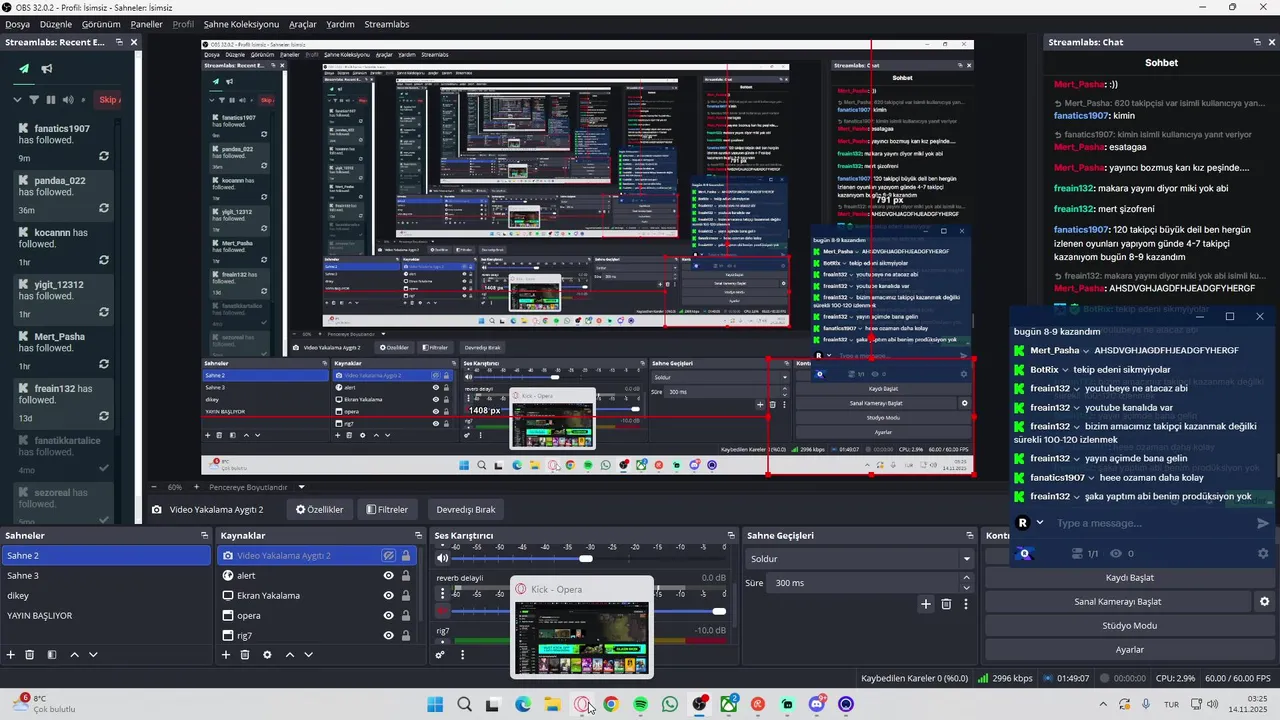Open Filtreler for the selected source
Viewport: 1280px width, 720px height.
[386, 509]
